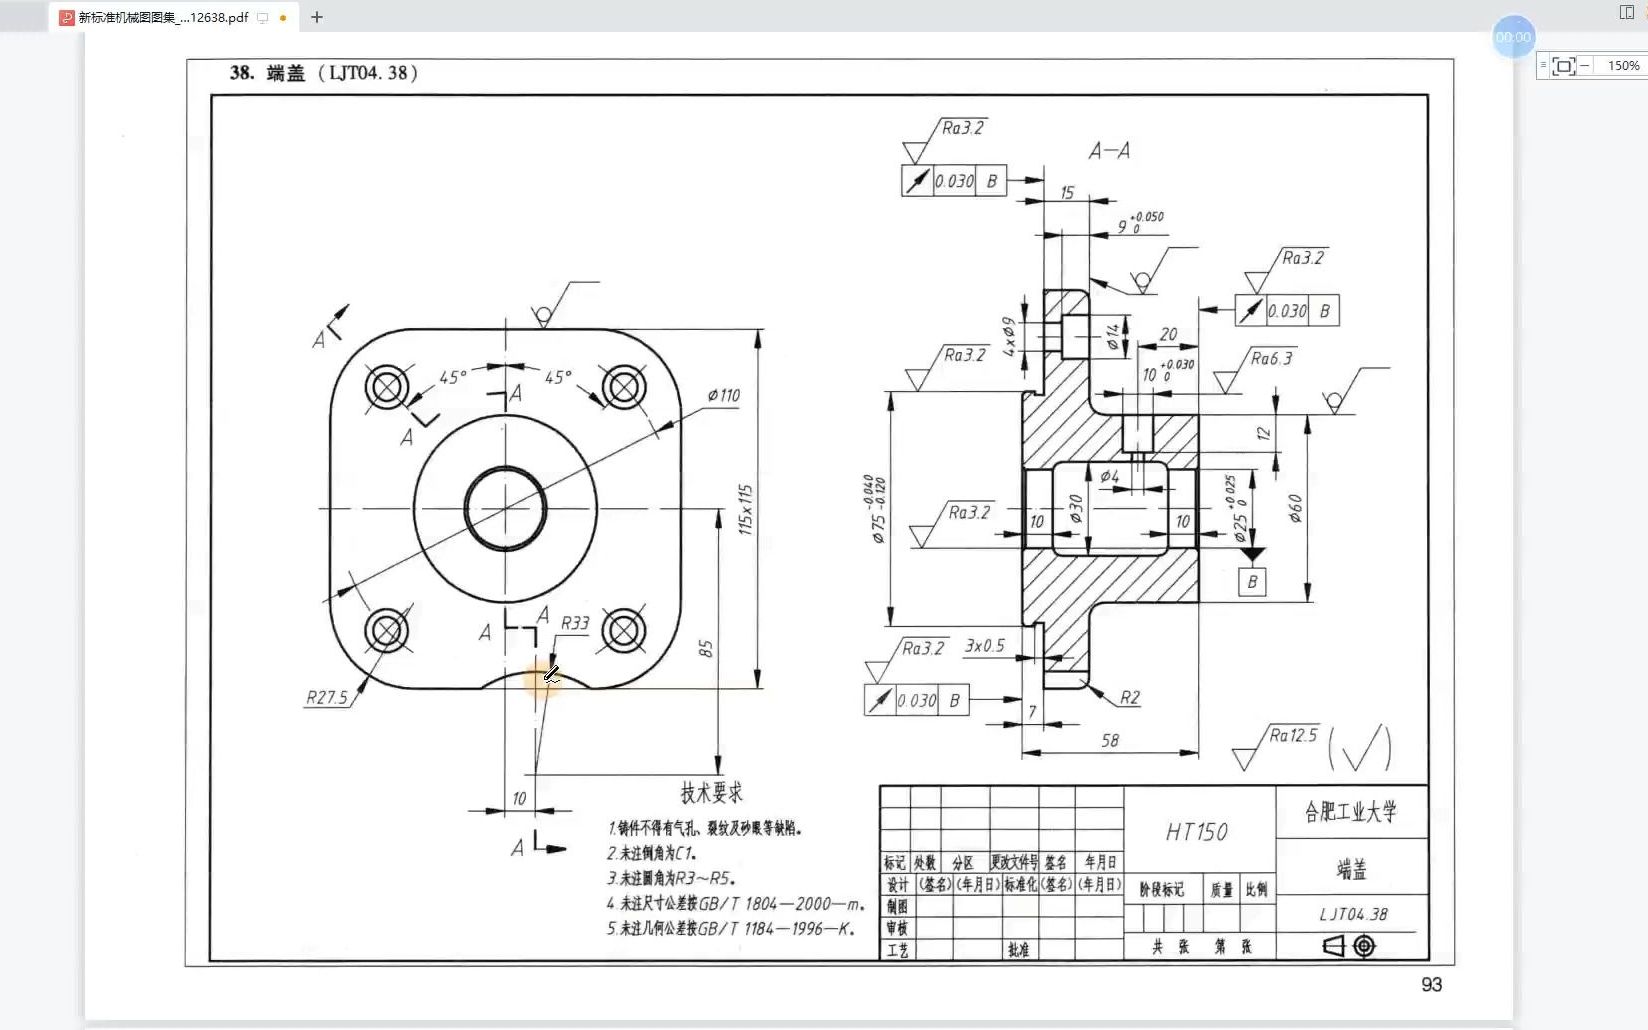Click the ø4 hole dimension
This screenshot has width=1648, height=1030.
(x=1110, y=477)
